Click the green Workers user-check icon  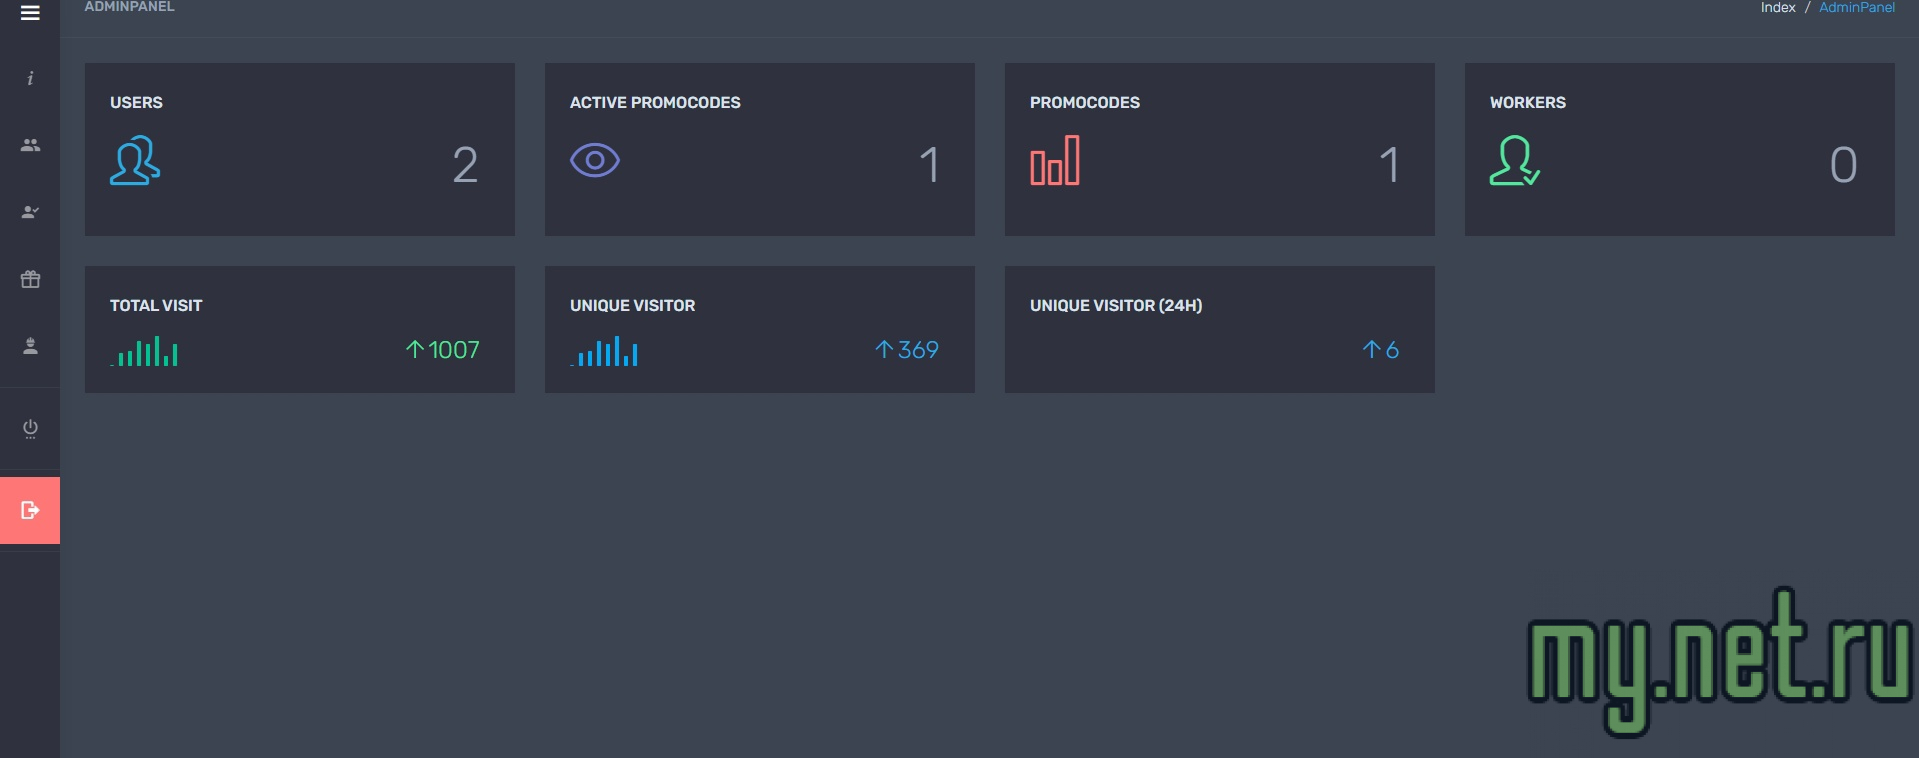point(1514,161)
